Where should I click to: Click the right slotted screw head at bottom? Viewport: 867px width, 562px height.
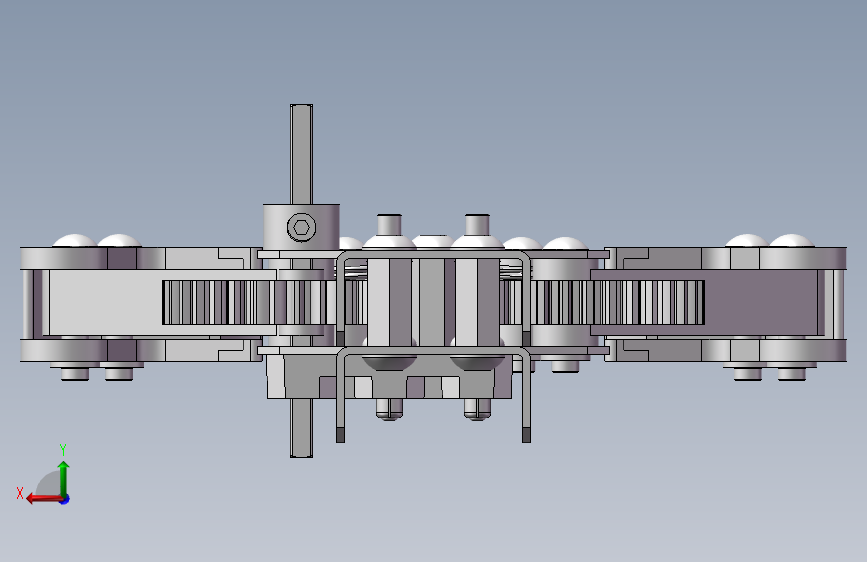point(477,409)
